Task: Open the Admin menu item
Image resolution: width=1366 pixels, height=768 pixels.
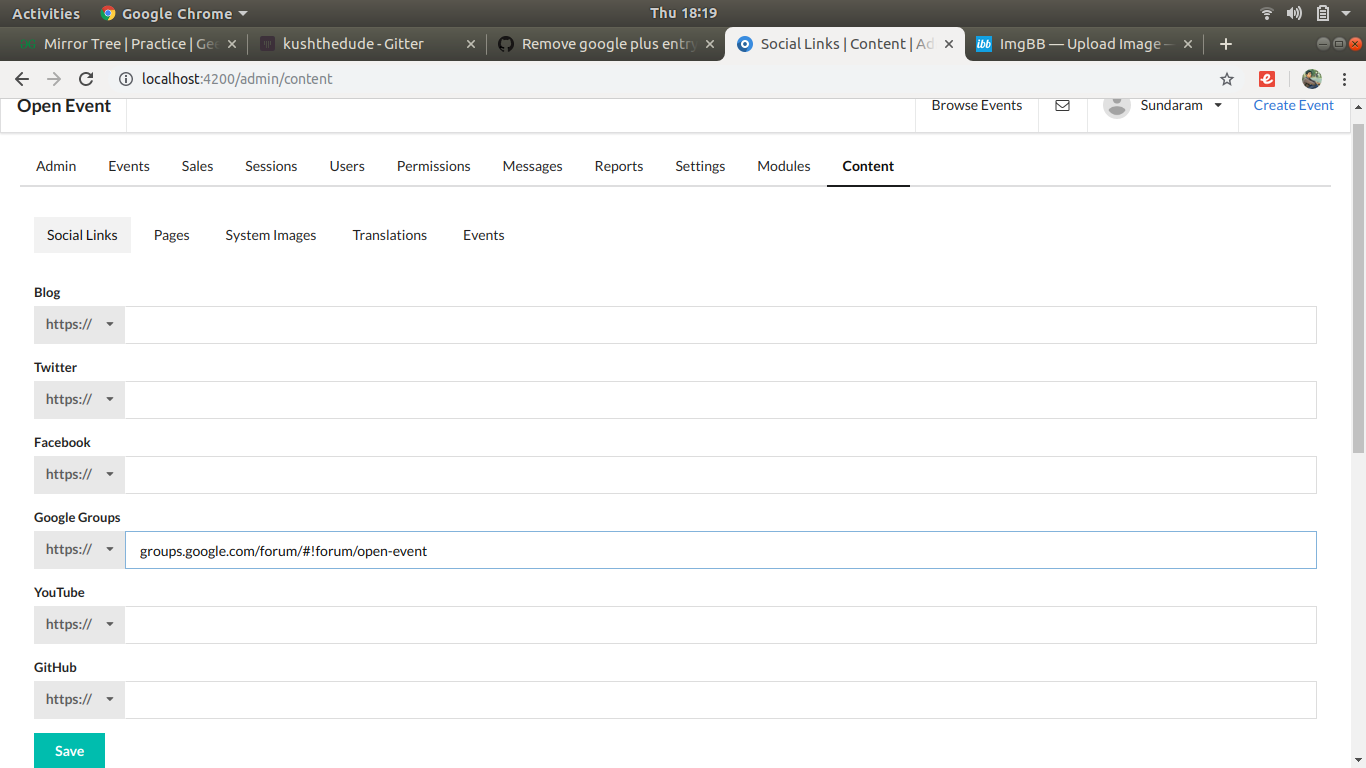Action: coord(56,166)
